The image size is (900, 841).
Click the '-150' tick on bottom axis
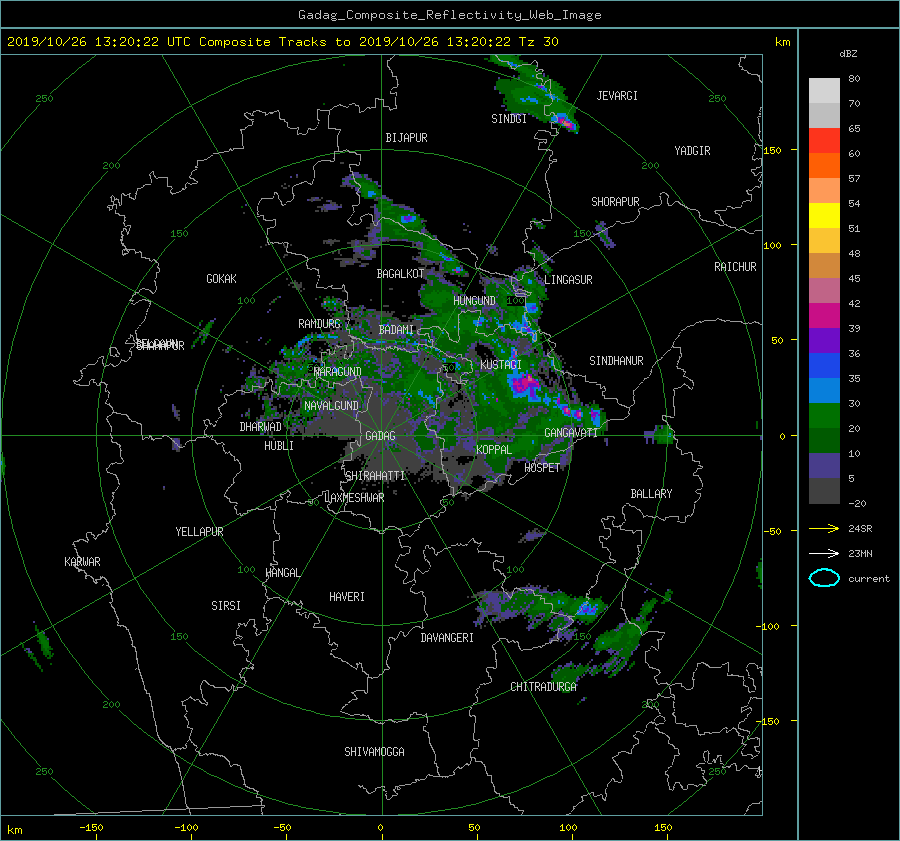click(x=91, y=828)
